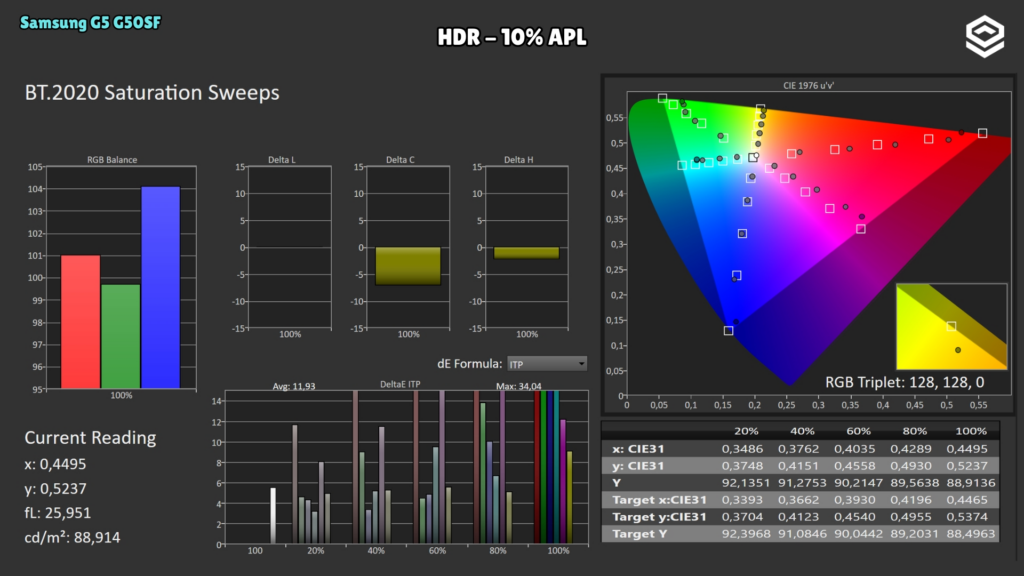Click the "x: 0,4495" reading

tap(56, 464)
